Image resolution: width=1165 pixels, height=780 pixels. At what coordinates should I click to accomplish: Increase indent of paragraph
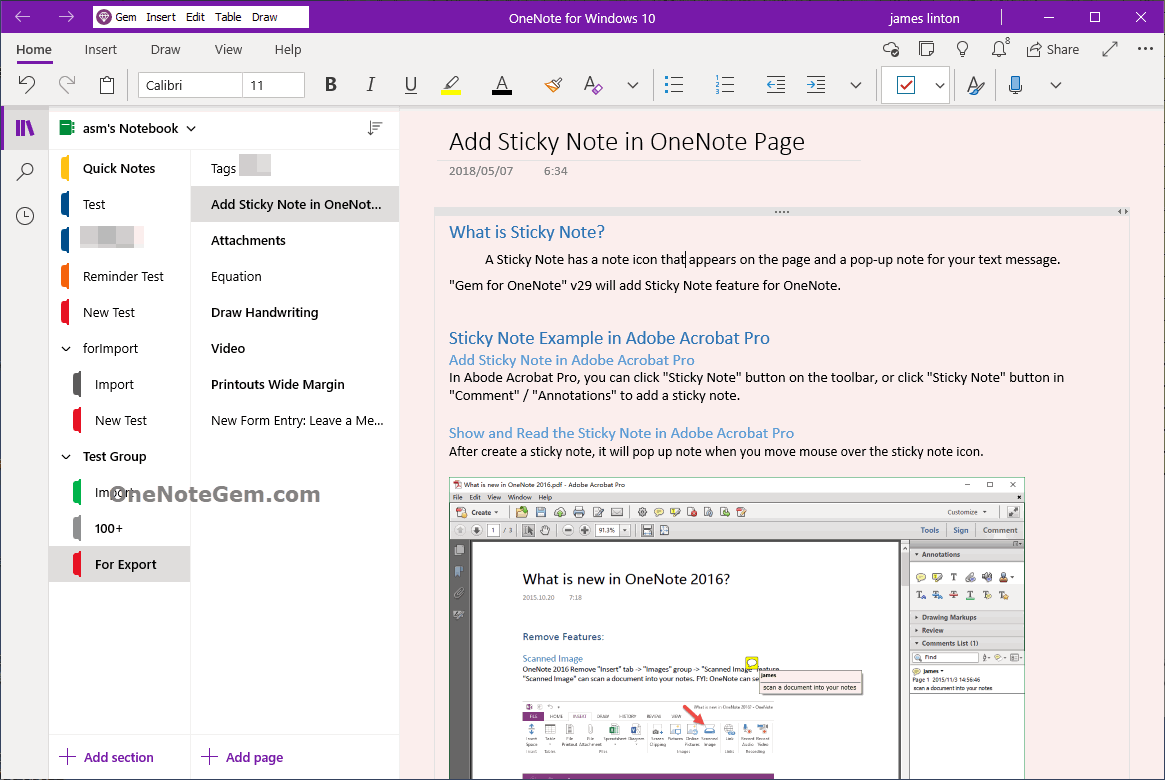(816, 85)
